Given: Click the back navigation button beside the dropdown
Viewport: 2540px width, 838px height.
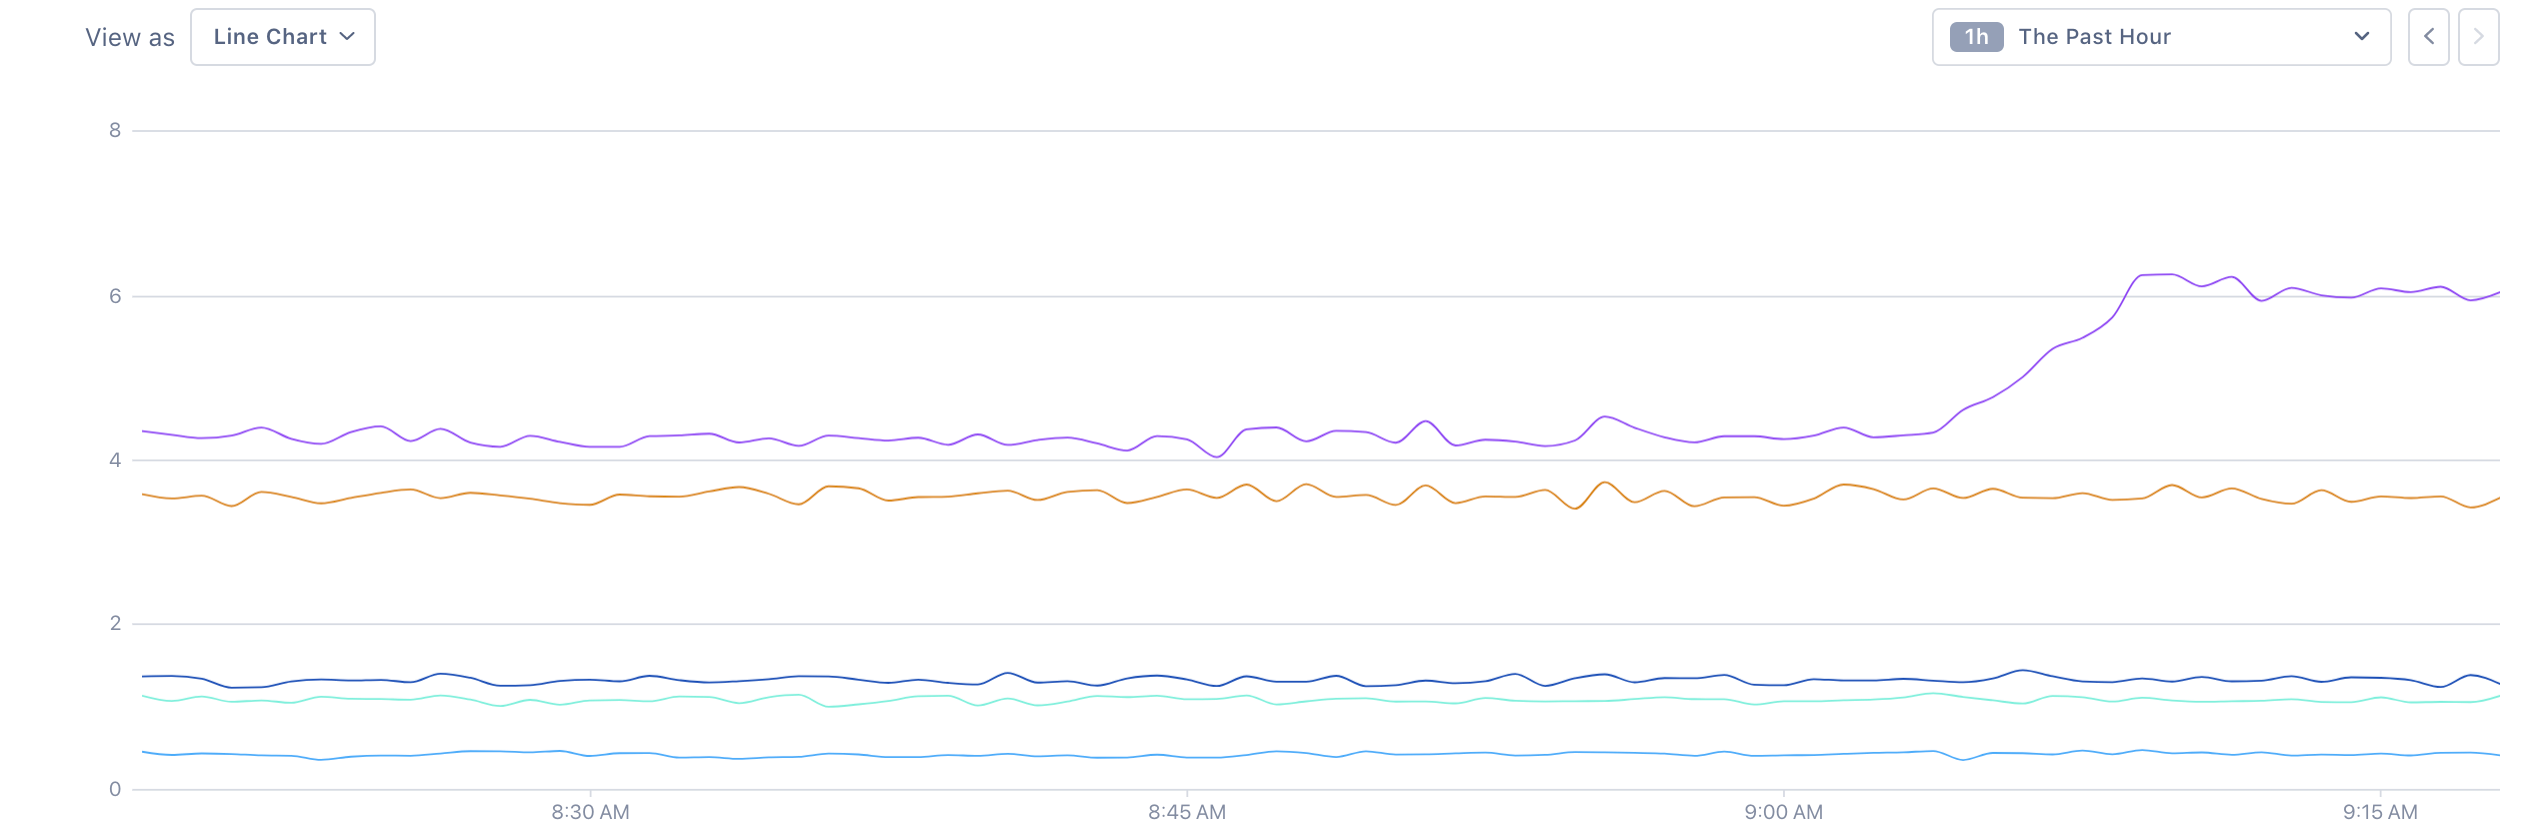Looking at the screenshot, I should [x=2430, y=36].
